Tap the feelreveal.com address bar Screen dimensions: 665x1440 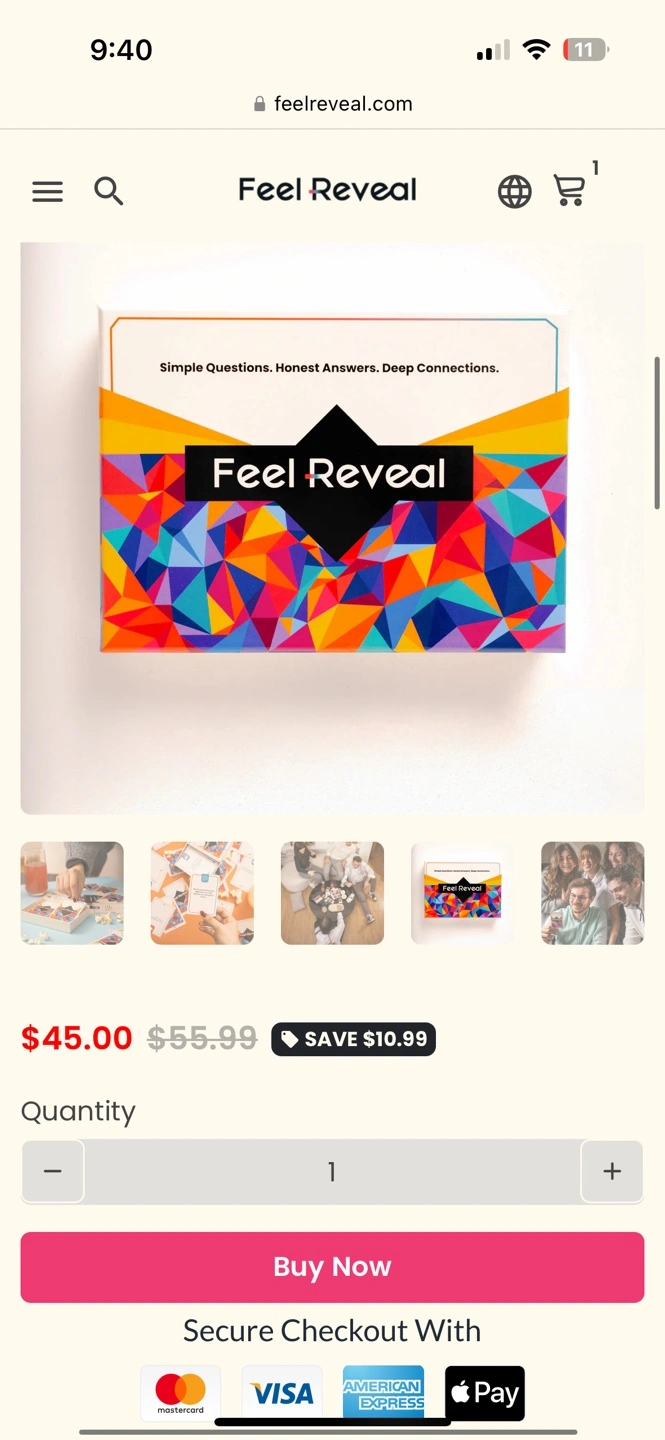[332, 104]
